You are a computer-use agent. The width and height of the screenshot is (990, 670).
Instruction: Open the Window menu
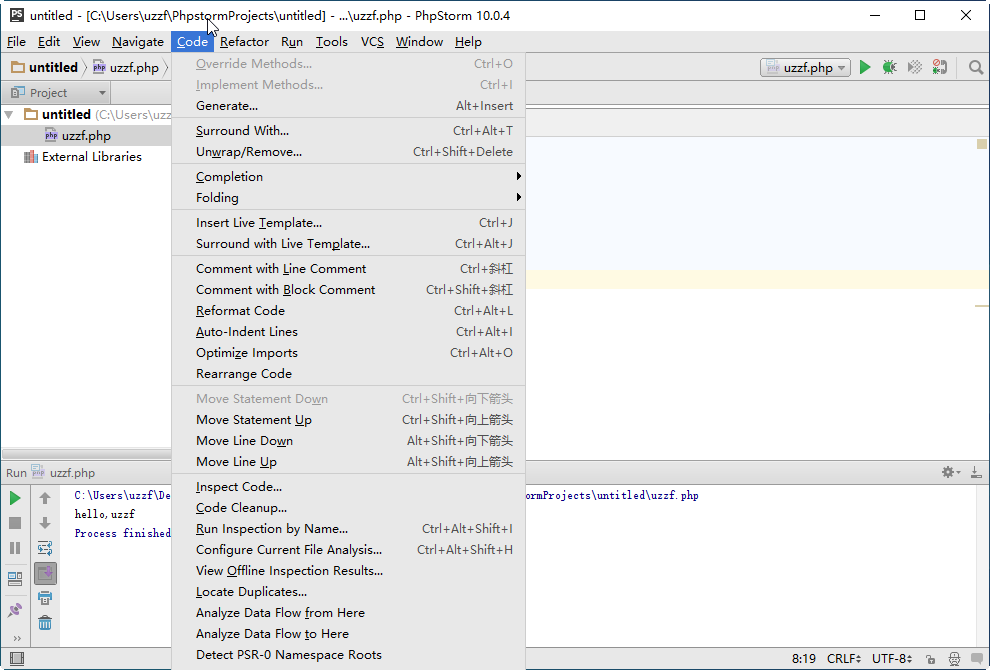point(419,42)
